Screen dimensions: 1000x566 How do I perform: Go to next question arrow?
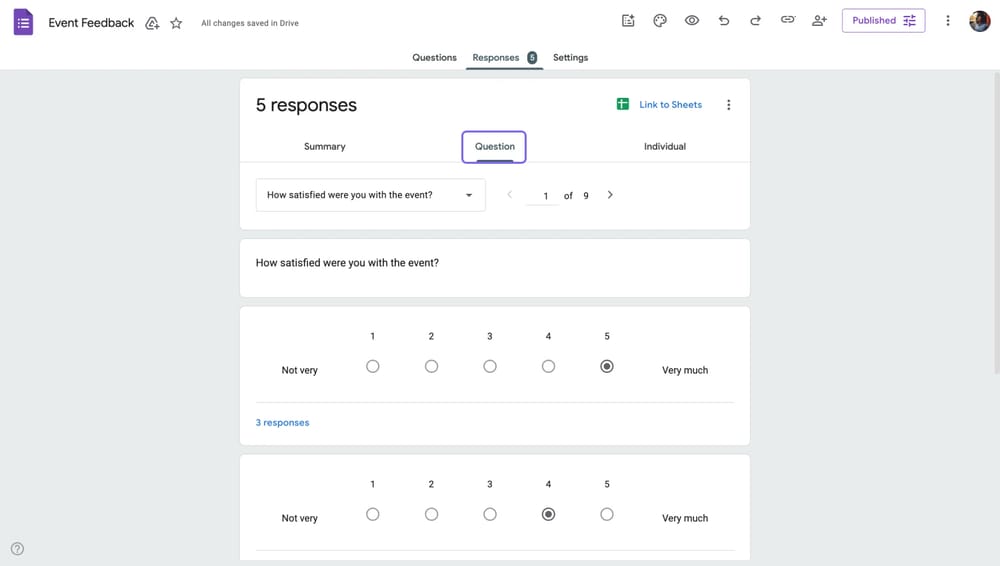coord(610,195)
